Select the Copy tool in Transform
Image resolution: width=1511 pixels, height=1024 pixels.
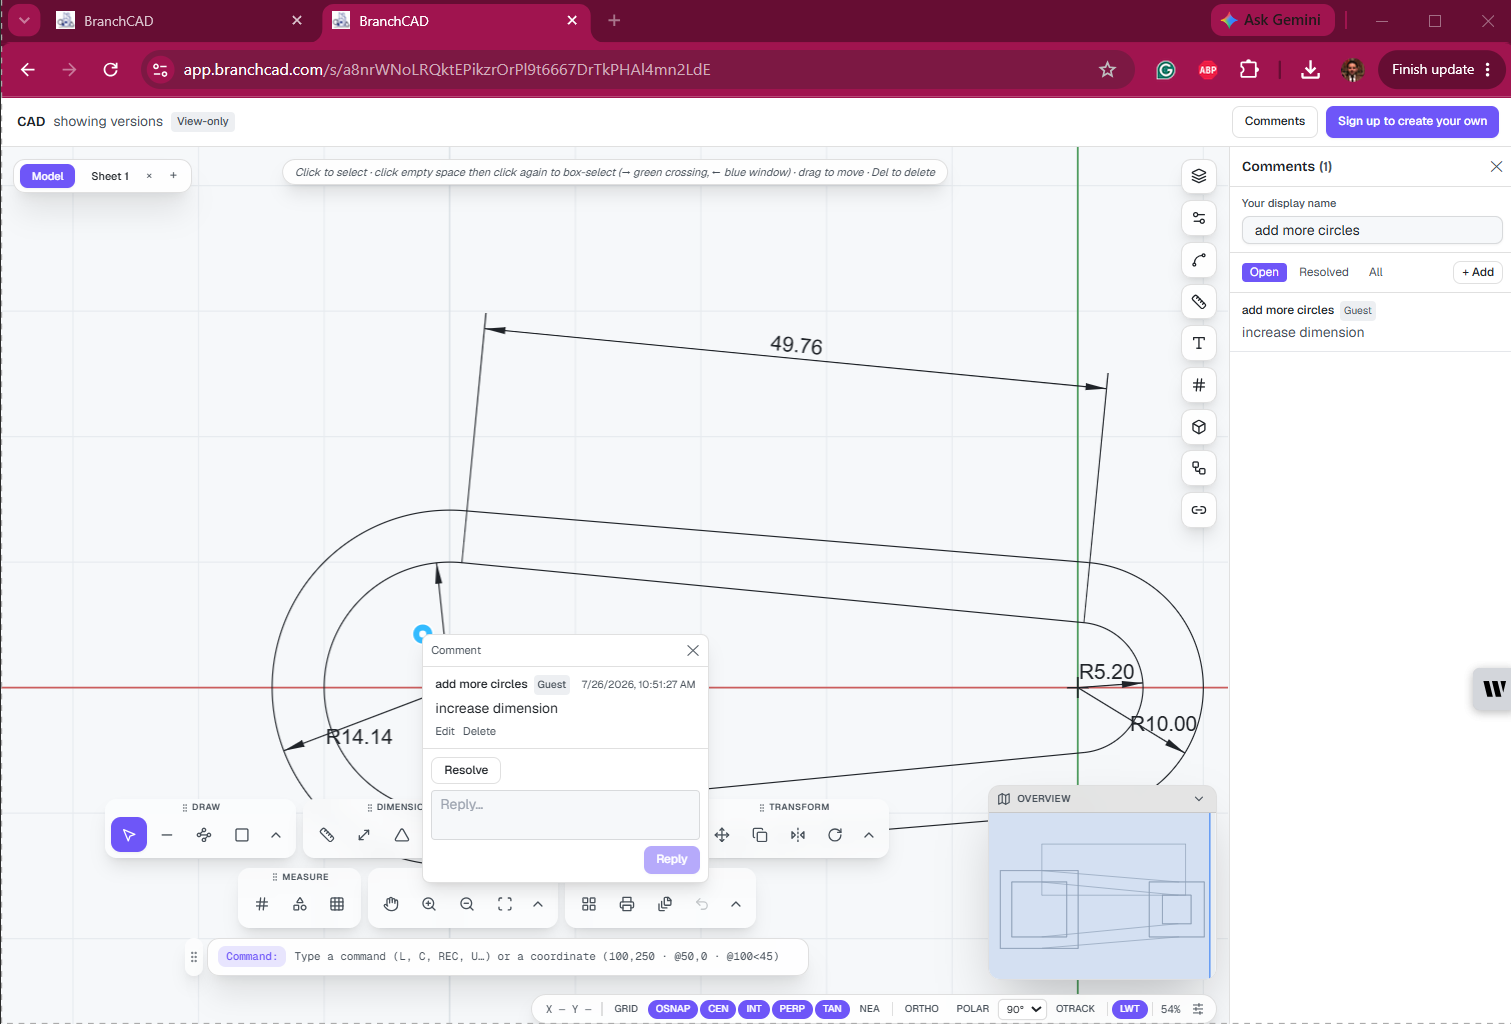coord(760,835)
